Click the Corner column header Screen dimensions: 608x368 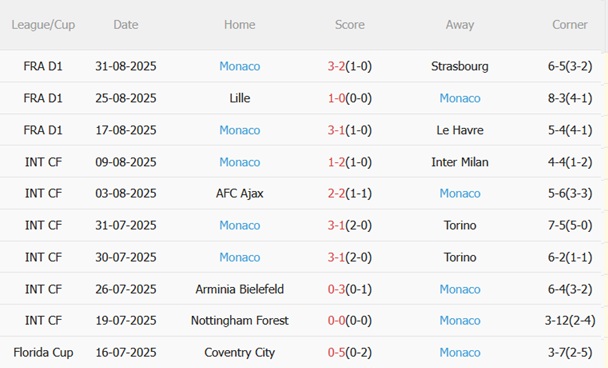(570, 25)
